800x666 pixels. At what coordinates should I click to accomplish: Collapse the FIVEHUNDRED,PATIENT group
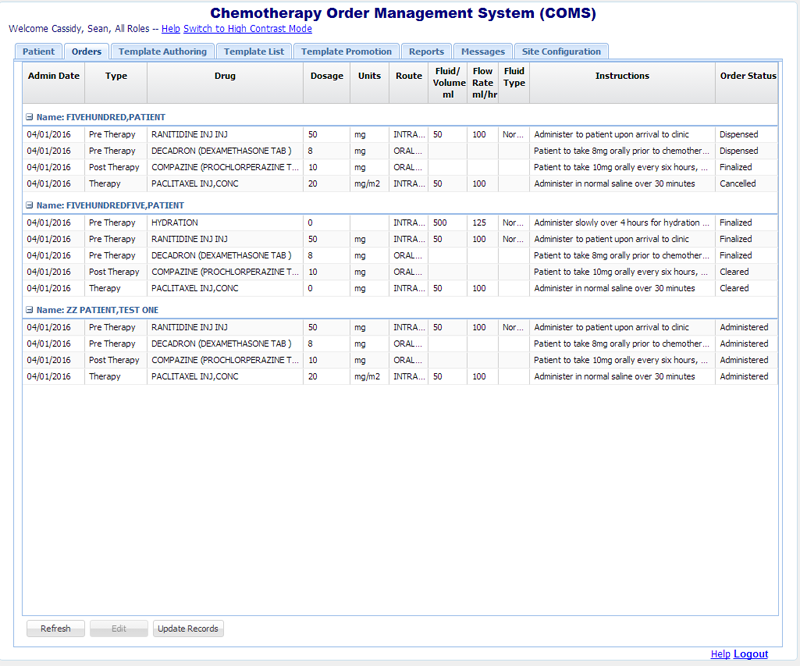pos(30,117)
